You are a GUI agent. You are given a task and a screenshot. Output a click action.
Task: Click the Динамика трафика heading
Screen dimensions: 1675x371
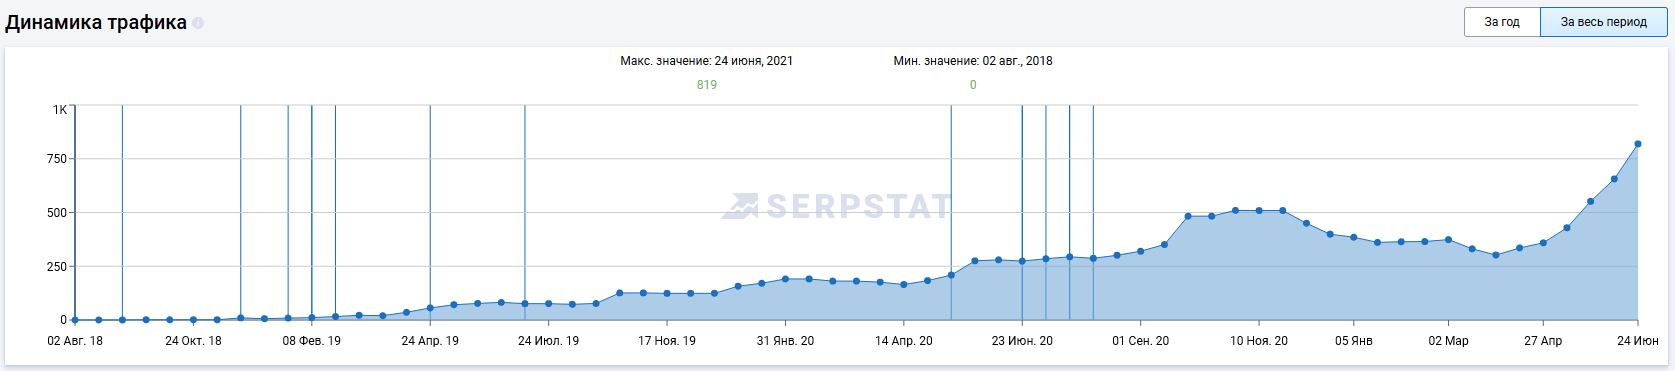click(96, 22)
